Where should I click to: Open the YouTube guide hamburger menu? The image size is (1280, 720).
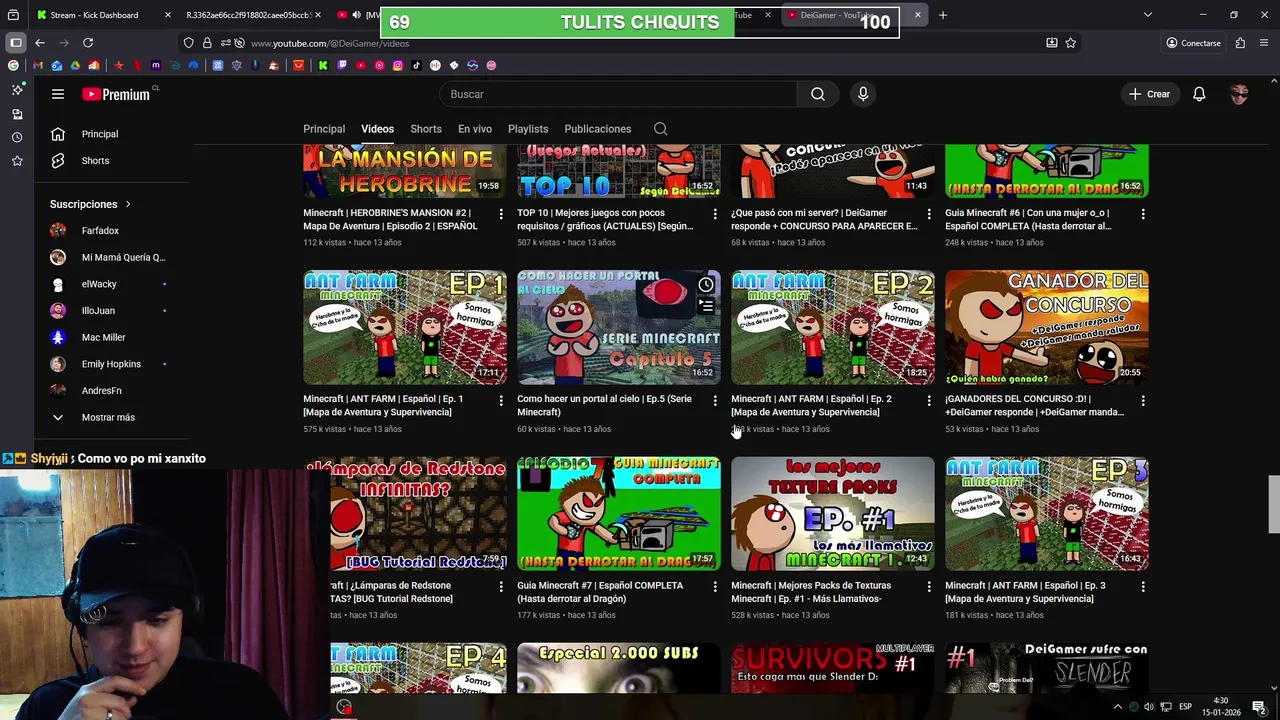click(58, 94)
